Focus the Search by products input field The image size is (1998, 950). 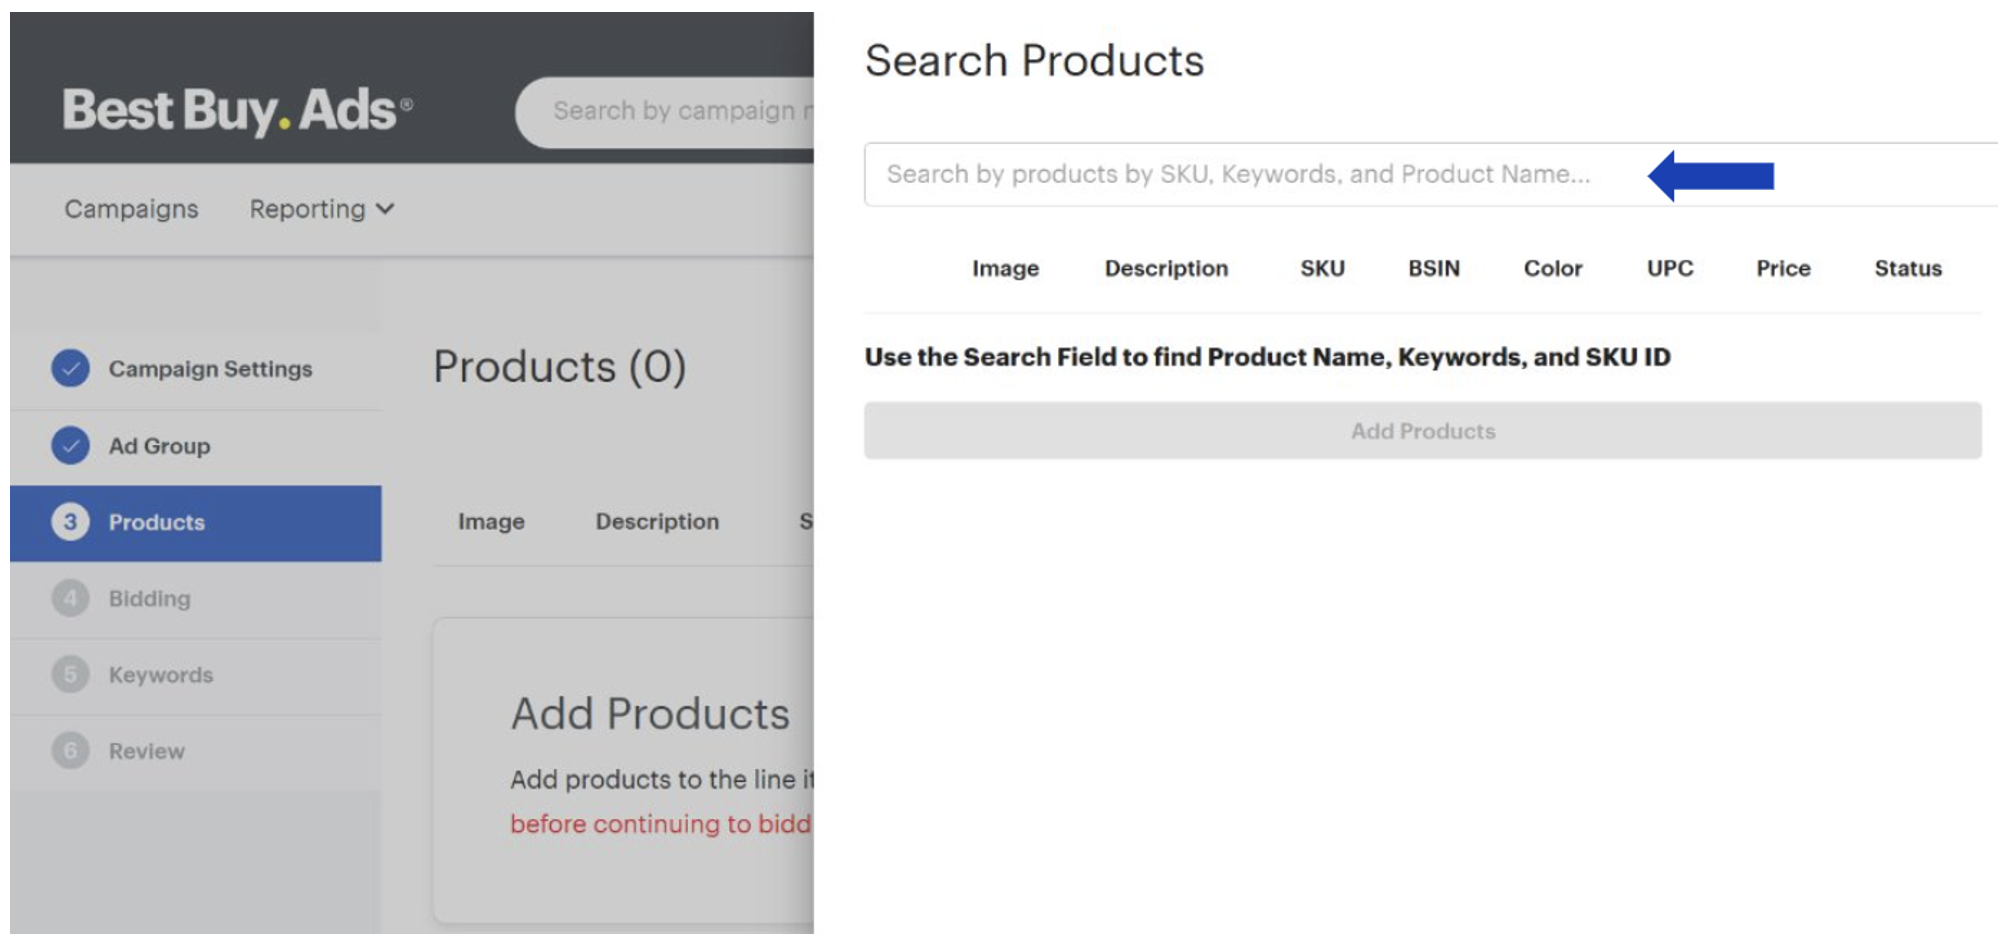point(1237,175)
